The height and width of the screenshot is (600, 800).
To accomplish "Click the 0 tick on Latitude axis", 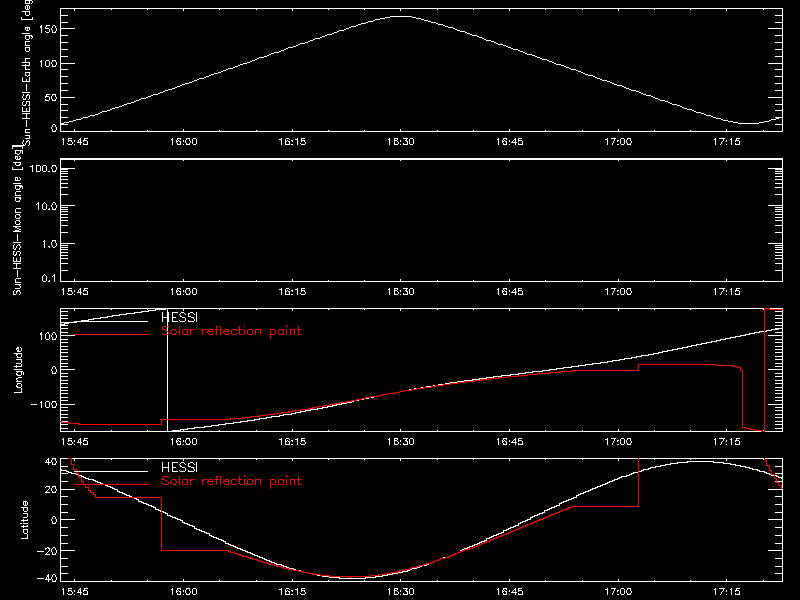I will click(54, 520).
